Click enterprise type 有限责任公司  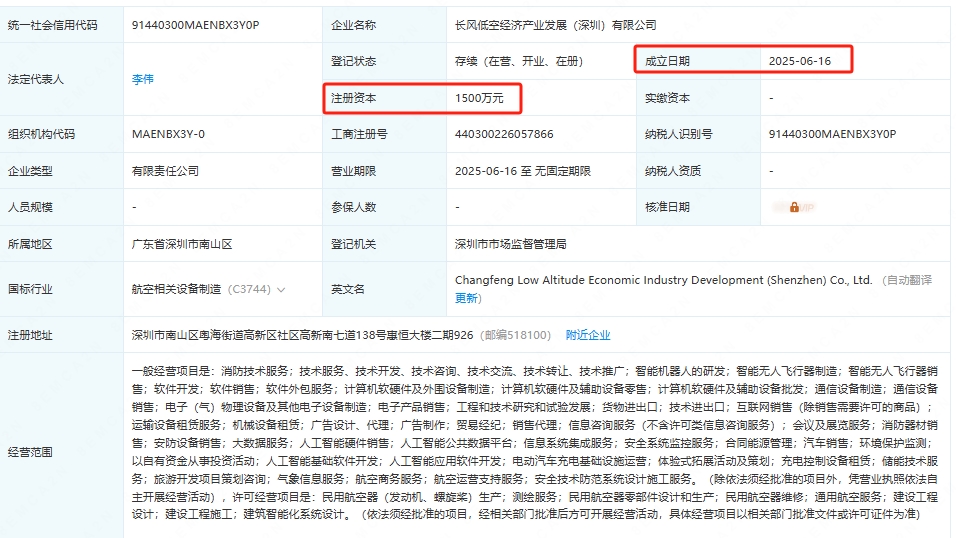click(165, 171)
